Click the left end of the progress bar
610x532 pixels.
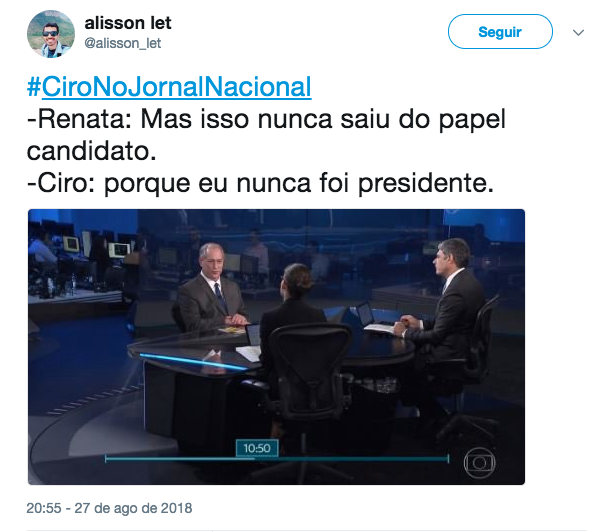click(106, 459)
